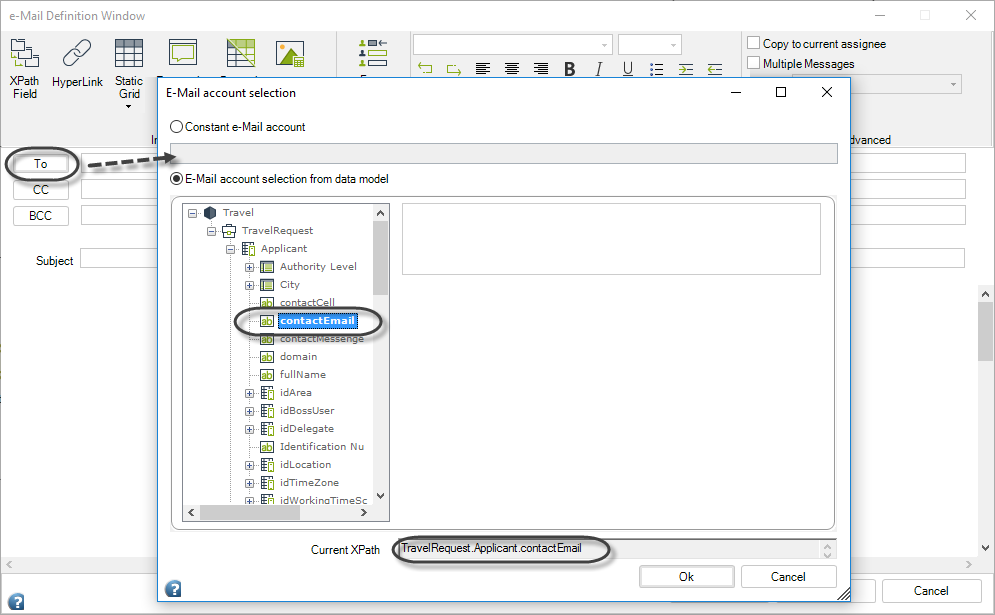Viewport: 995px width, 615px height.
Task: Expand the idTimeZone node
Action: (x=249, y=483)
